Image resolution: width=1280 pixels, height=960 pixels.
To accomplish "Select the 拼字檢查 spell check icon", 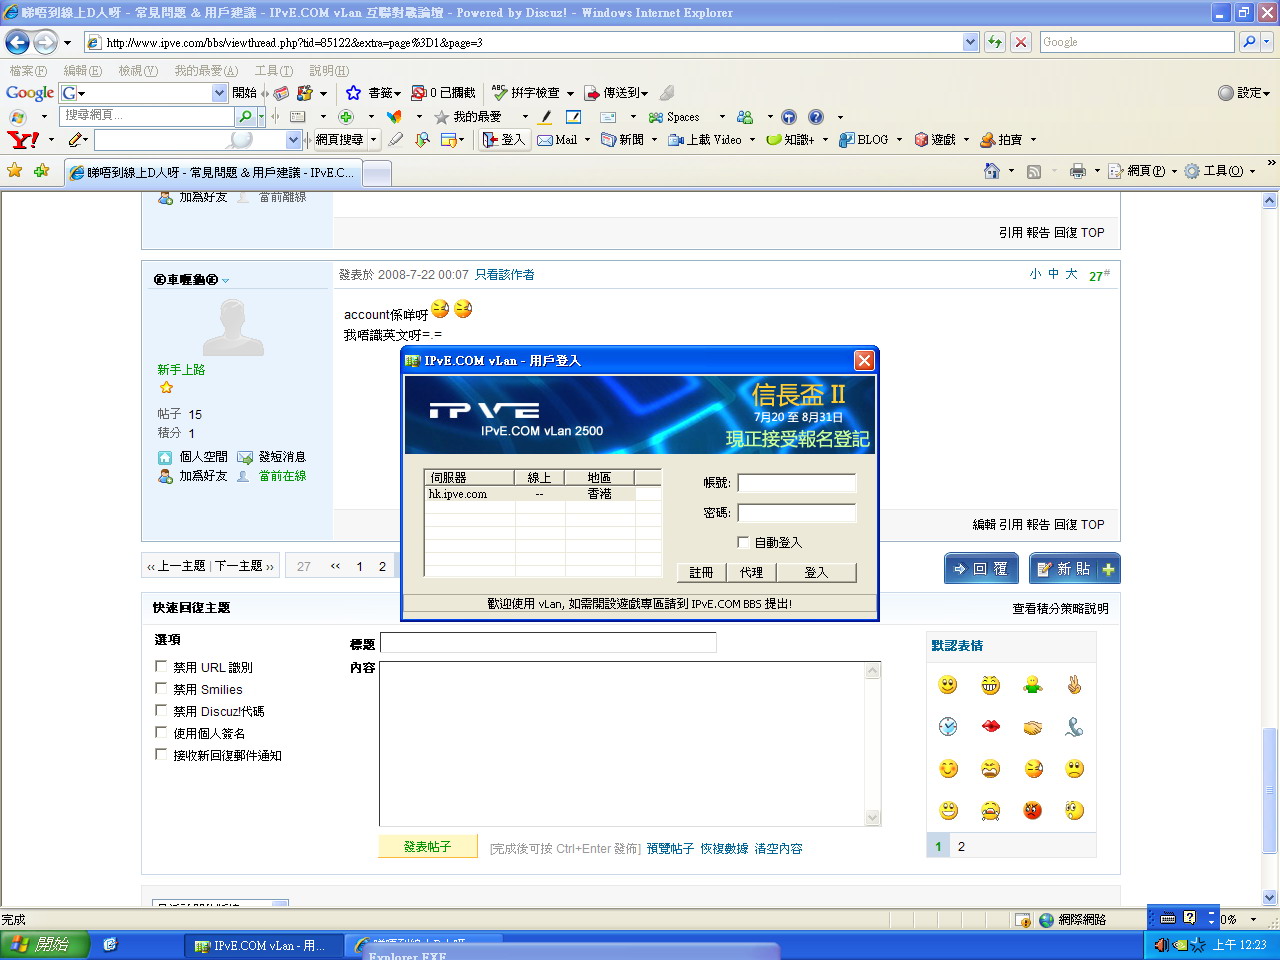I will (500, 93).
